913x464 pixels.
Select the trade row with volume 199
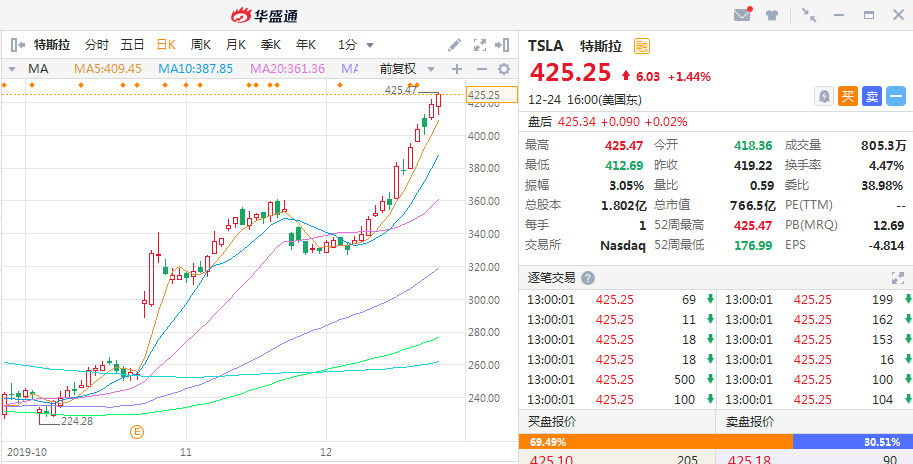[817, 300]
